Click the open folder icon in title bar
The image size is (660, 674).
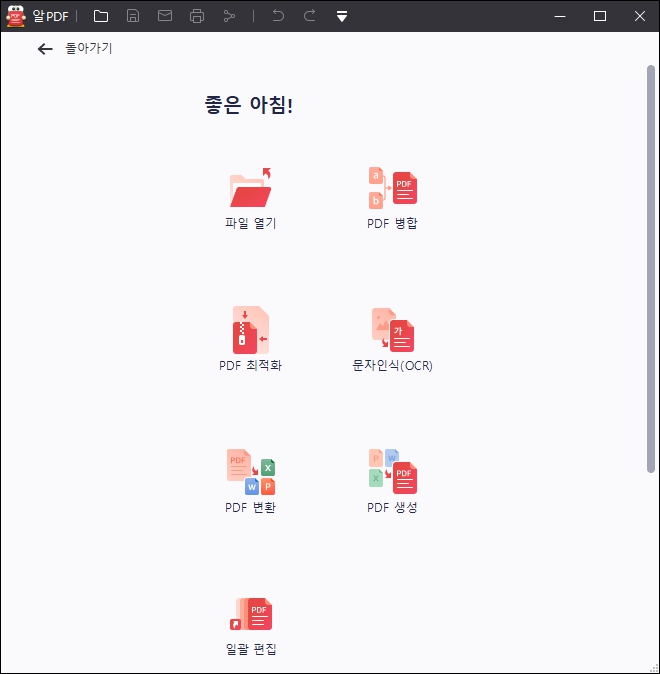tap(101, 16)
